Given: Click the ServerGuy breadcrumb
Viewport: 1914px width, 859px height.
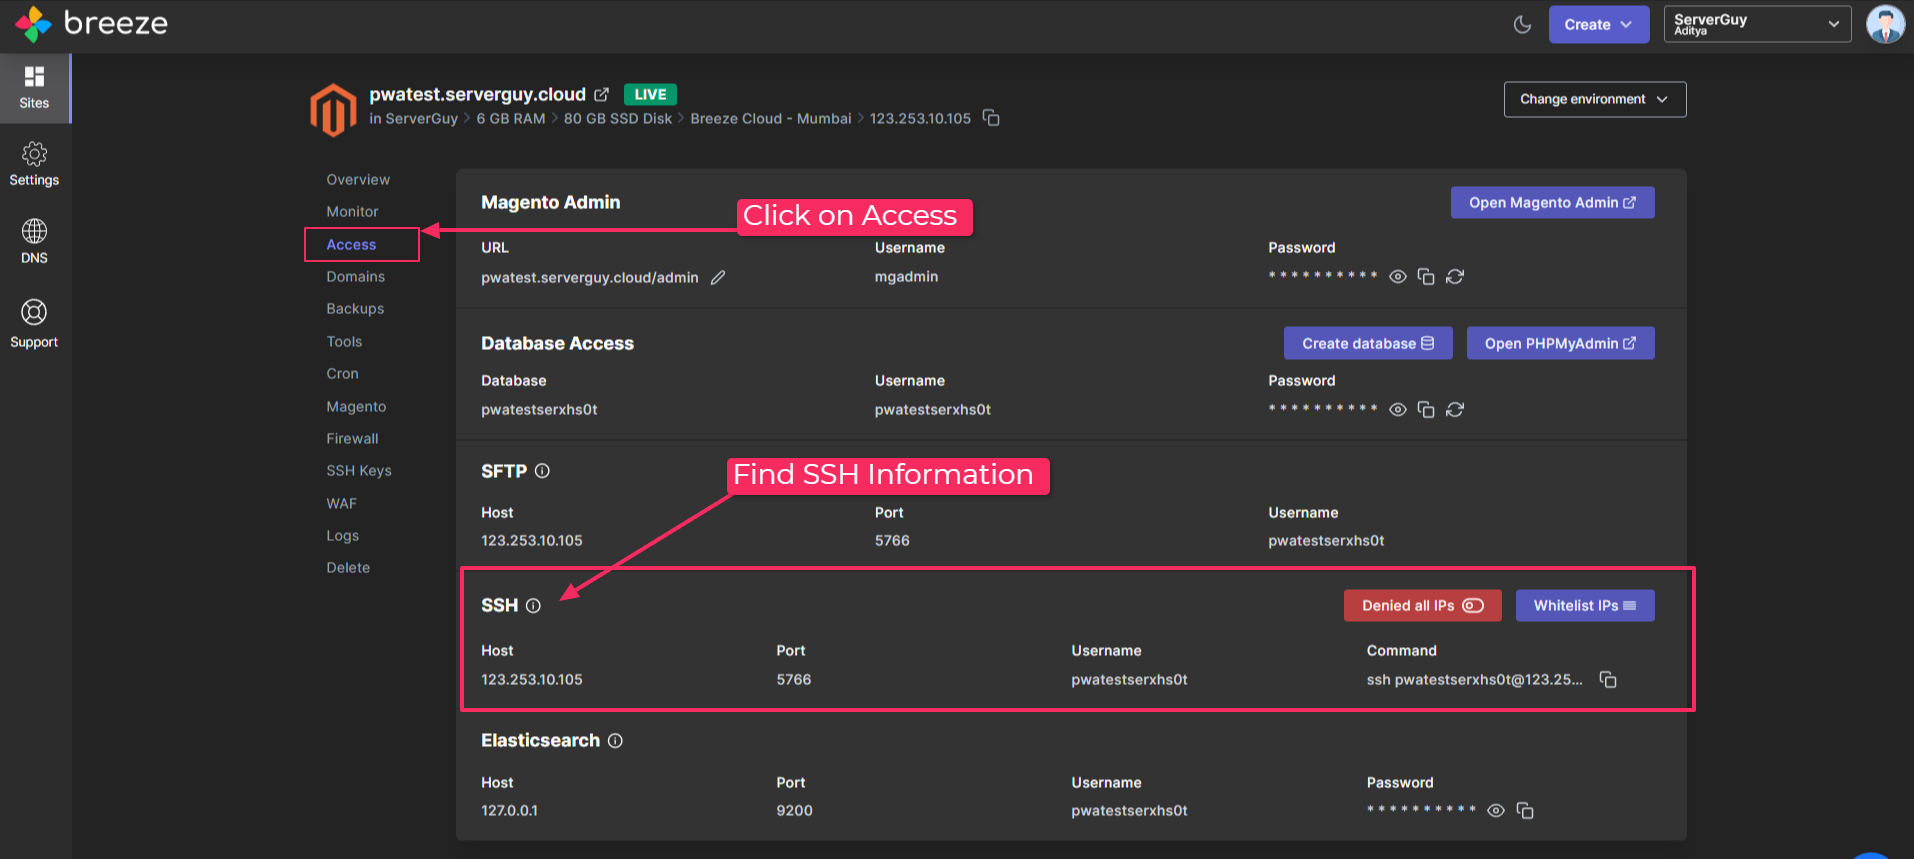Looking at the screenshot, I should (421, 119).
